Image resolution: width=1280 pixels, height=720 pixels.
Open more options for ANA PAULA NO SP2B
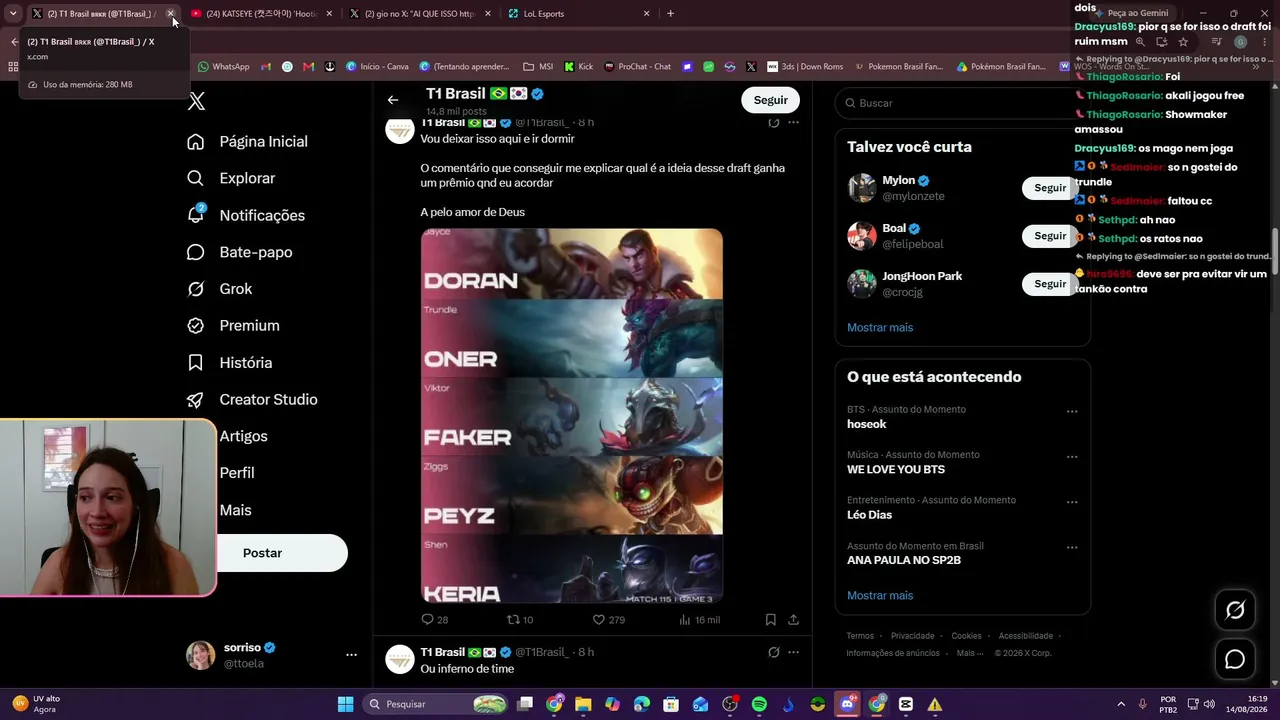pyautogui.click(x=1072, y=548)
